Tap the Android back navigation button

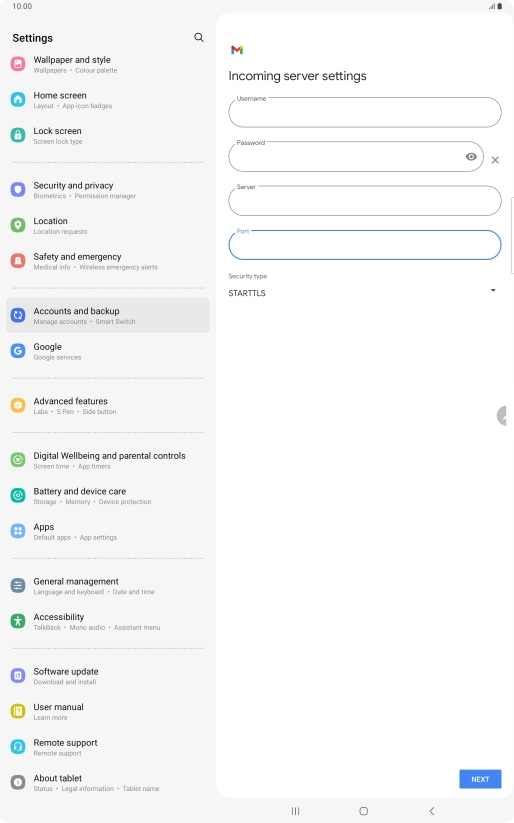[x=432, y=811]
